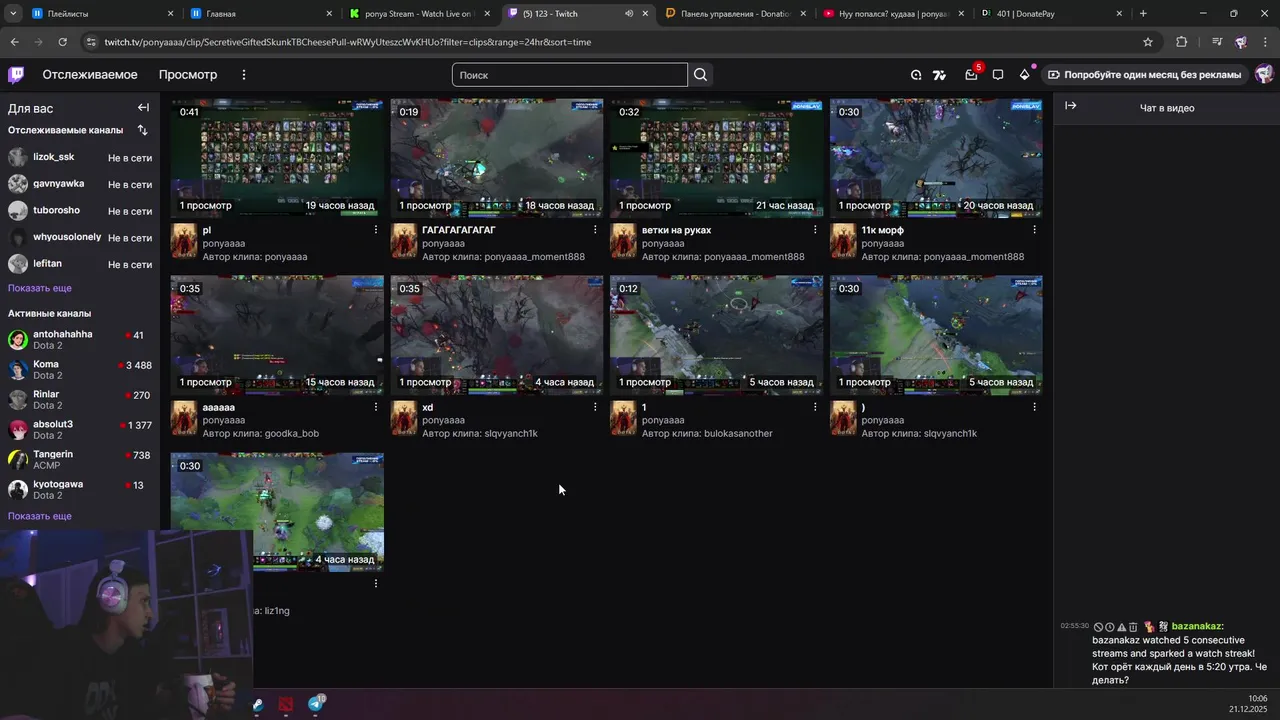Open Dota 2 red taskbar icon

coord(286,704)
